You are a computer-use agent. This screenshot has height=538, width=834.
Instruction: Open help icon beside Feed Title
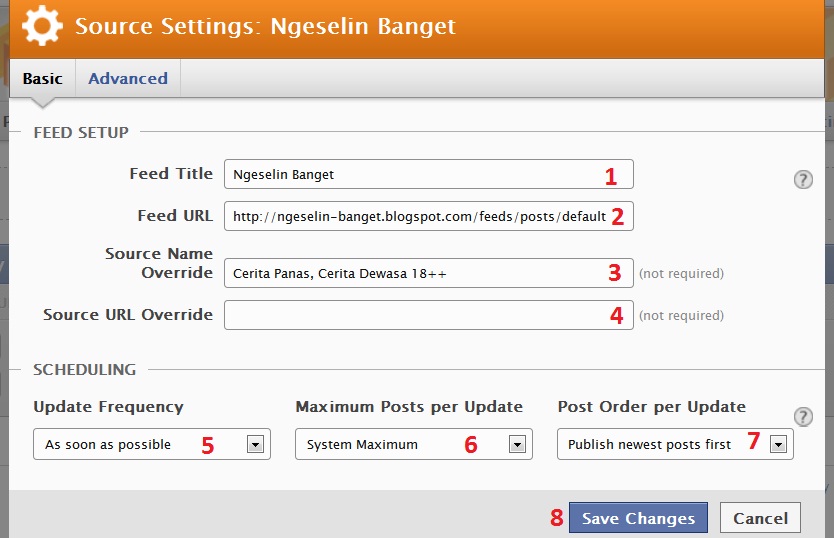(x=803, y=180)
